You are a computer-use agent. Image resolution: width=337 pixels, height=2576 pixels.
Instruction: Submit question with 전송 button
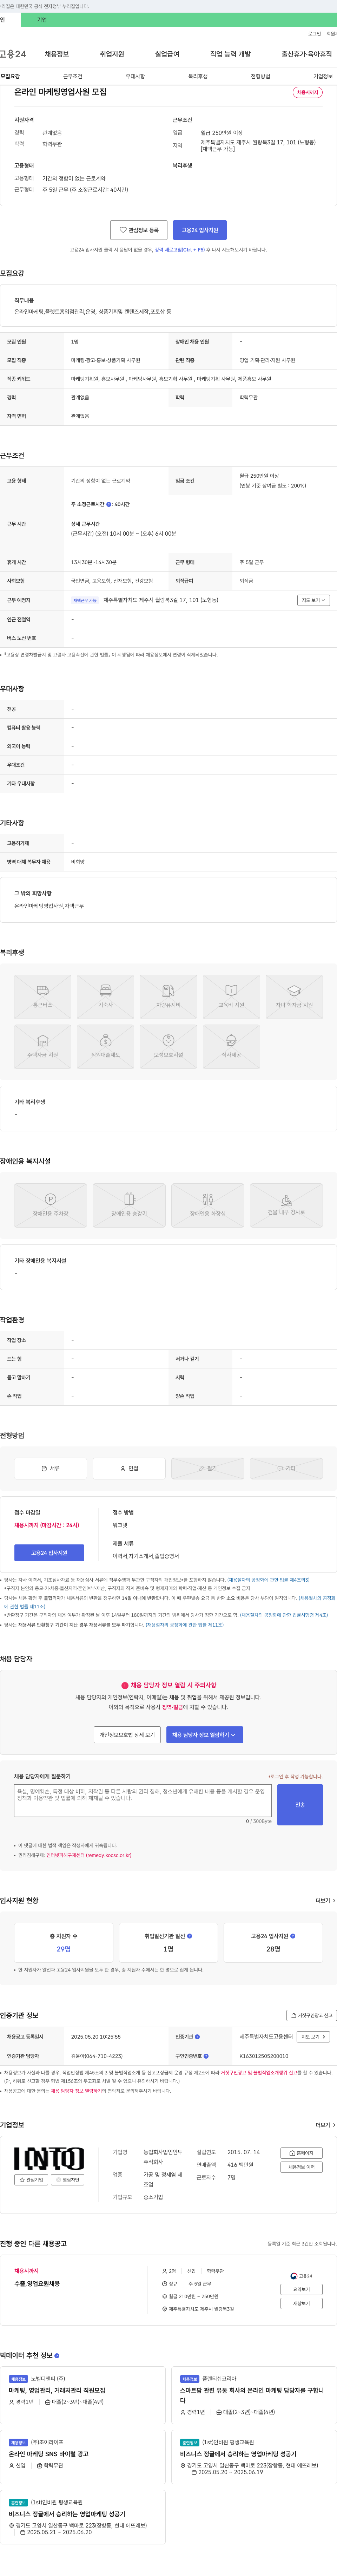pos(300,1805)
